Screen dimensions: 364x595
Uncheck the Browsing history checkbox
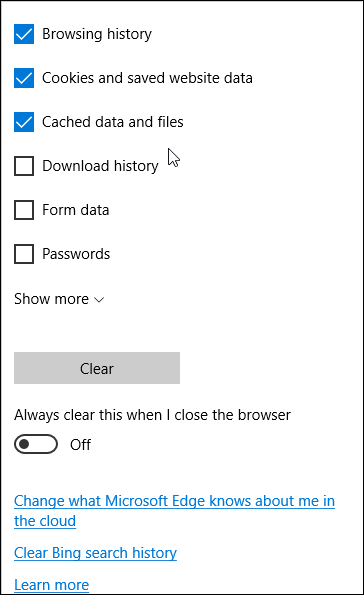click(x=24, y=34)
